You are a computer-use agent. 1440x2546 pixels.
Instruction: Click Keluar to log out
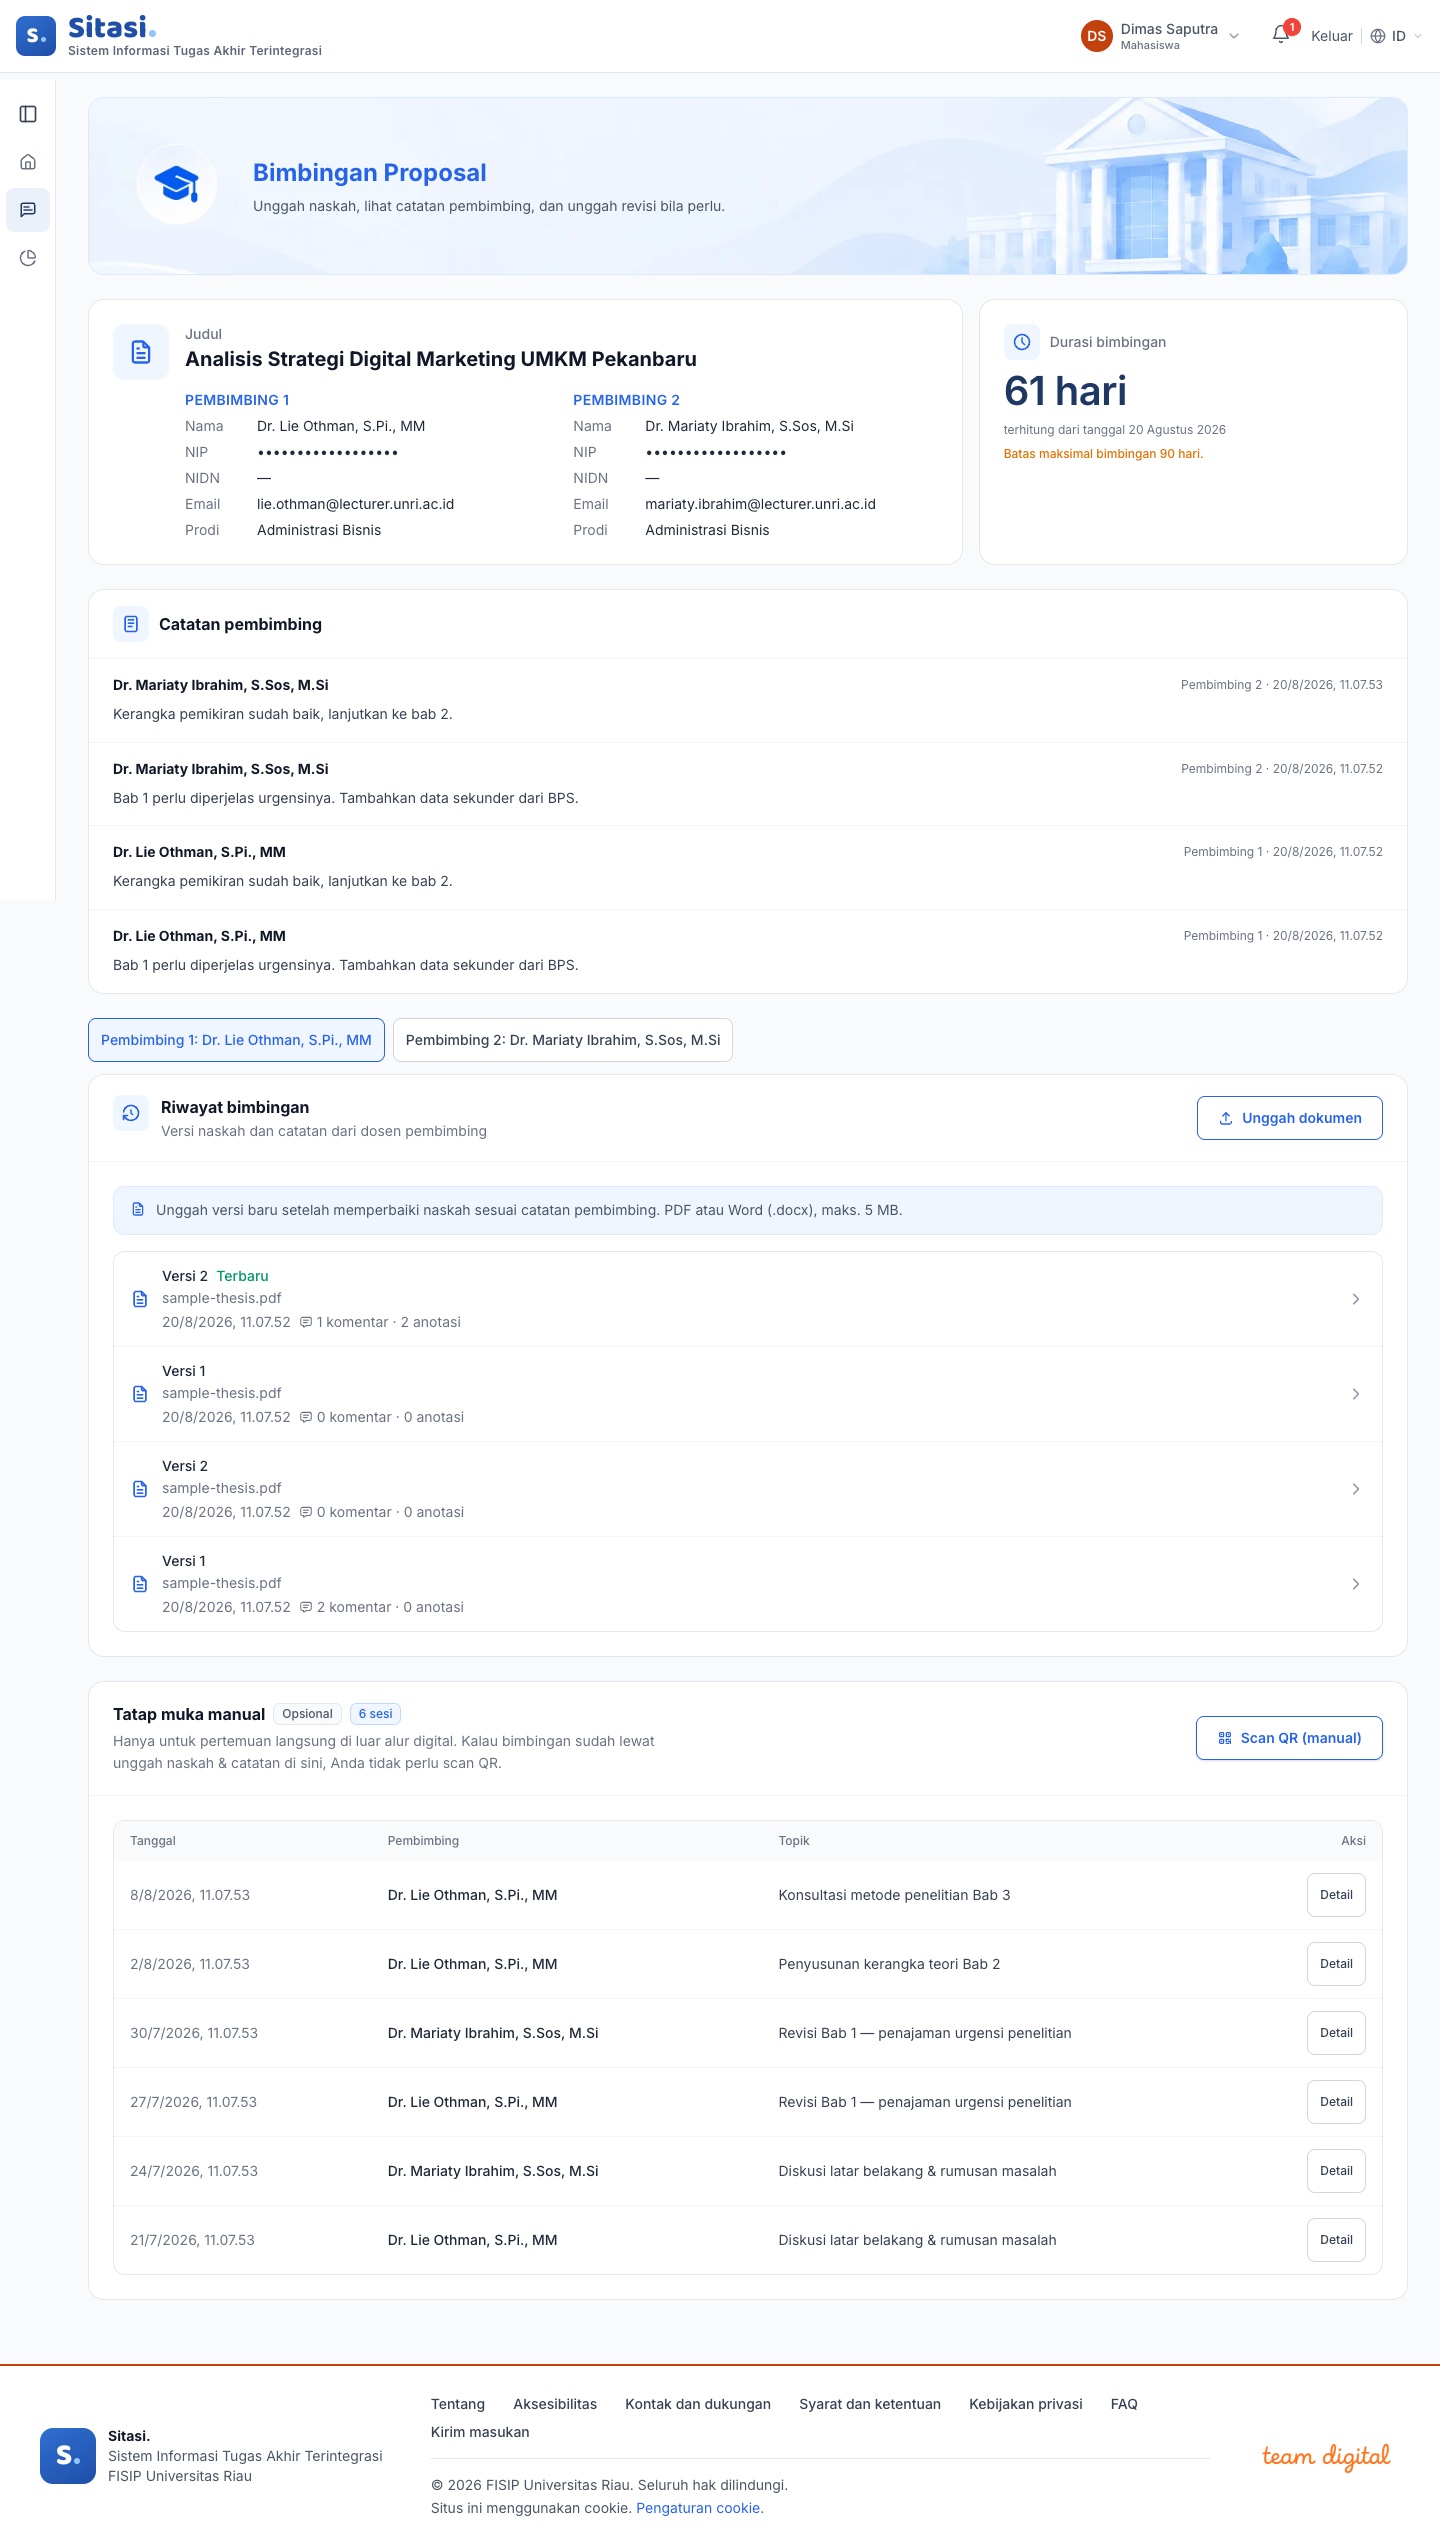coord(1332,36)
